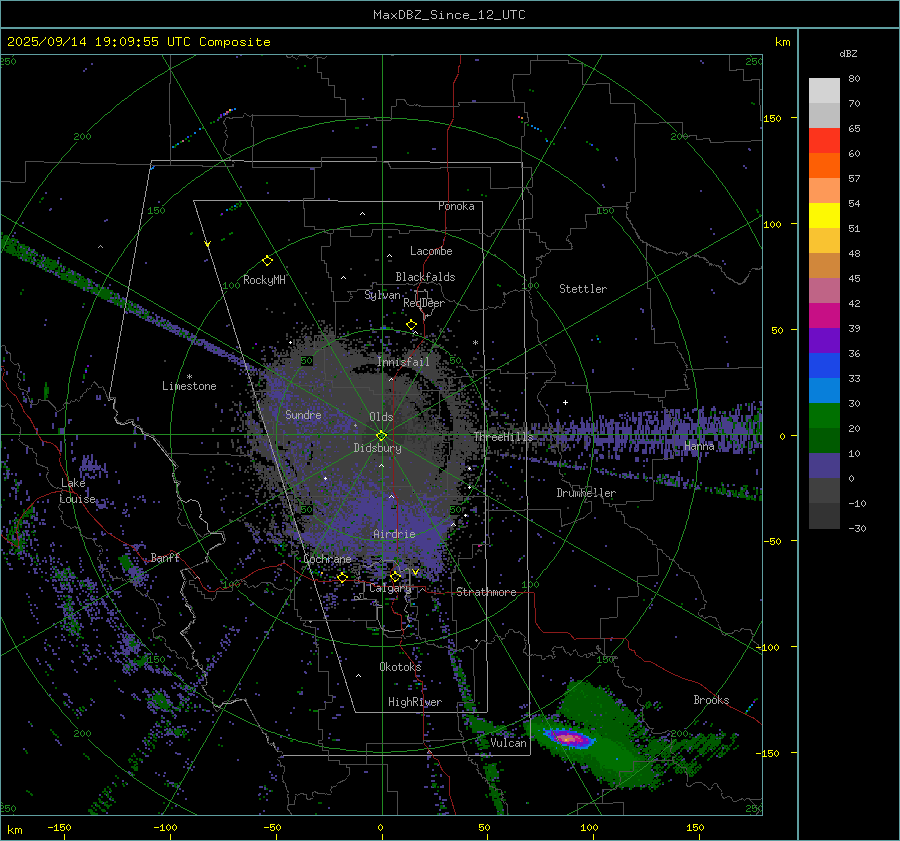Screen dimensions: 900x841
Task: Click the Banff town label
Action: pos(165,557)
